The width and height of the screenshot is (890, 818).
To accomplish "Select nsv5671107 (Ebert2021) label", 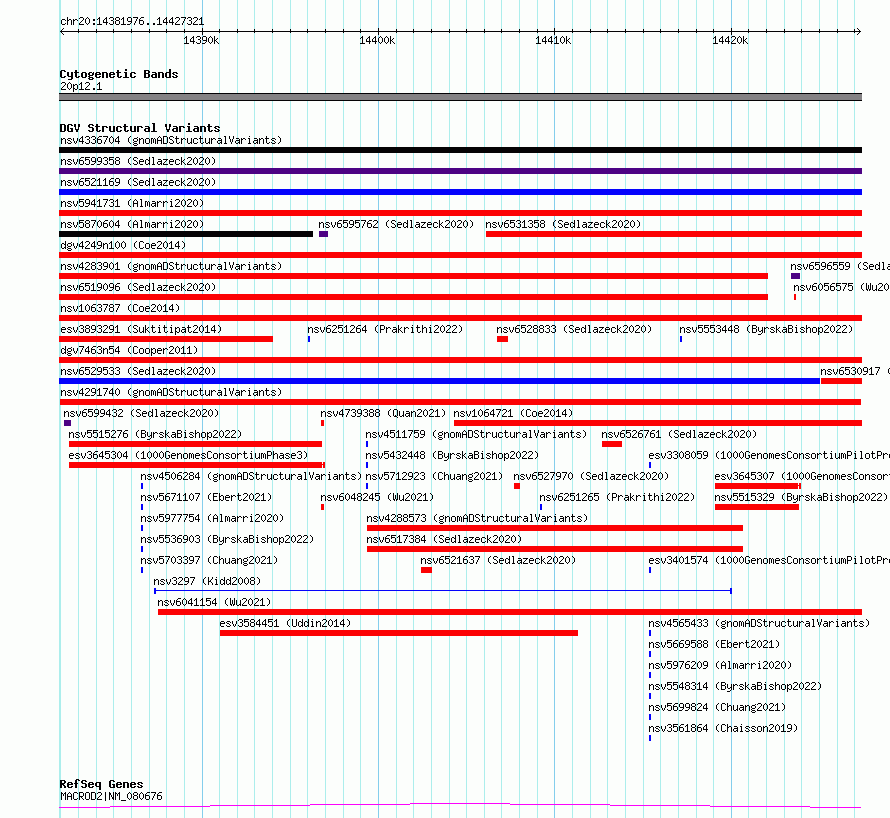I will coord(206,497).
